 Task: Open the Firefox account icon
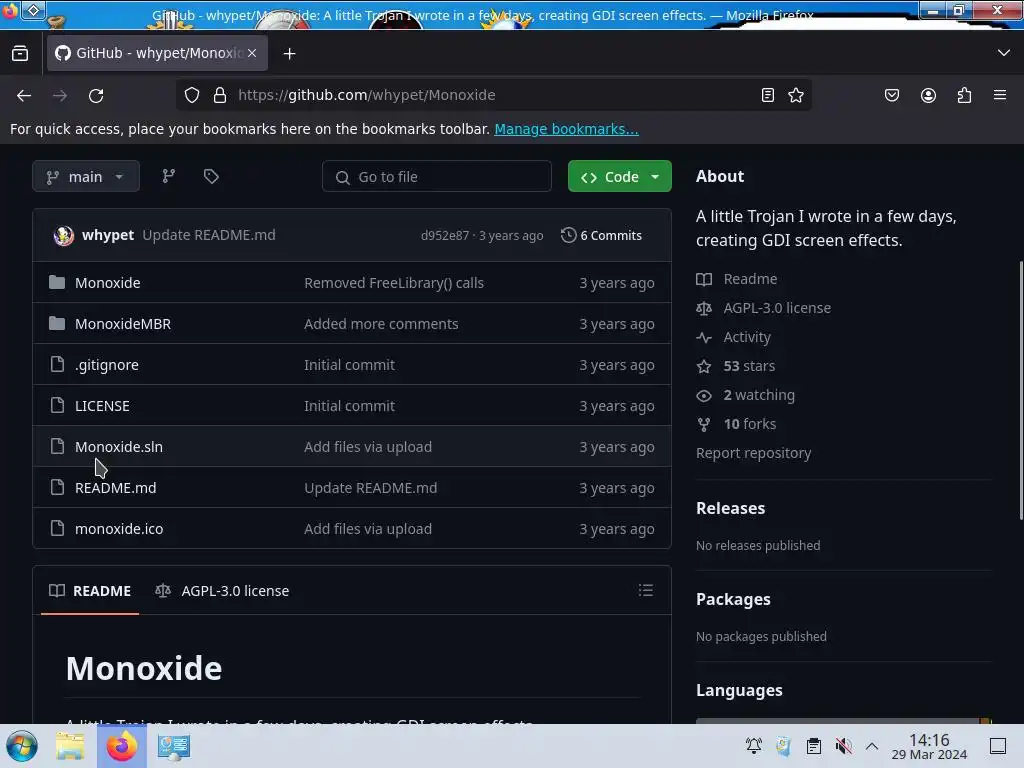point(928,95)
